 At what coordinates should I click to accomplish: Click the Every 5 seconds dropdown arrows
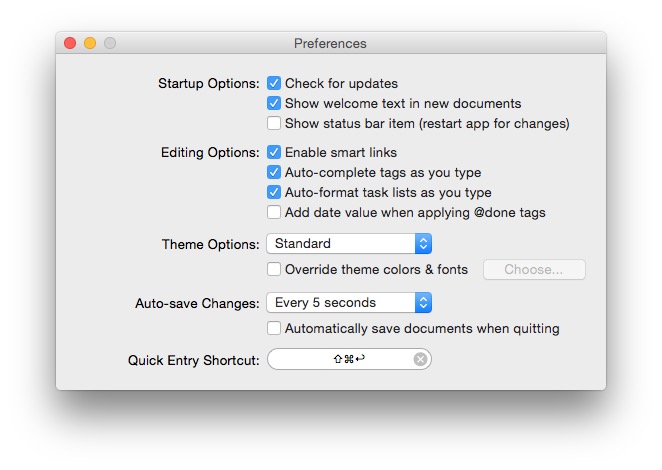(423, 303)
